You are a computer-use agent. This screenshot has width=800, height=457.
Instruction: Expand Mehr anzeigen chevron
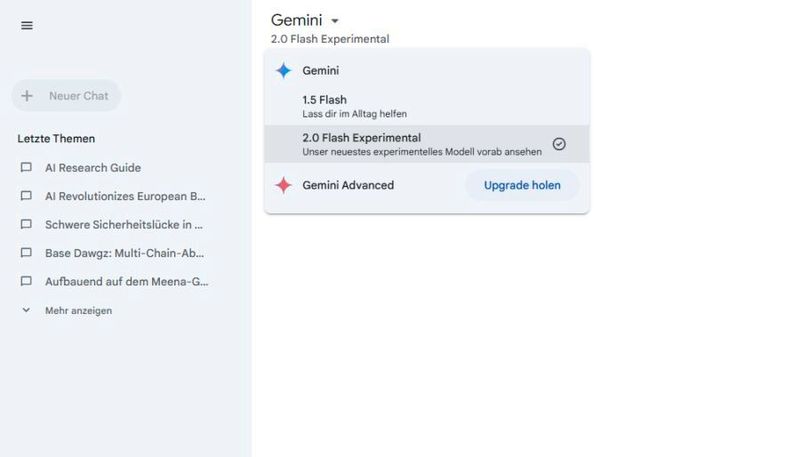click(27, 311)
